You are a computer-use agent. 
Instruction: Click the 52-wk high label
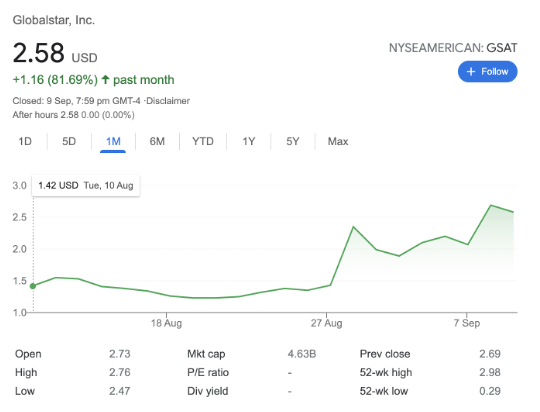pos(386,372)
